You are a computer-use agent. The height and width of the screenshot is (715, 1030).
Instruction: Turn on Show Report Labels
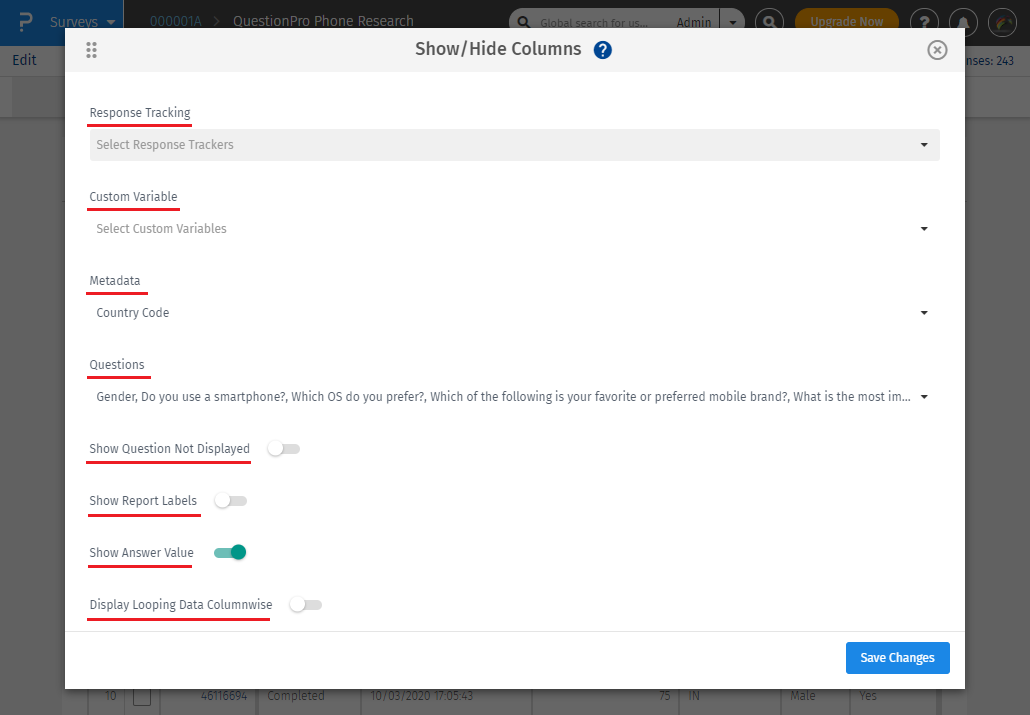[x=230, y=500]
